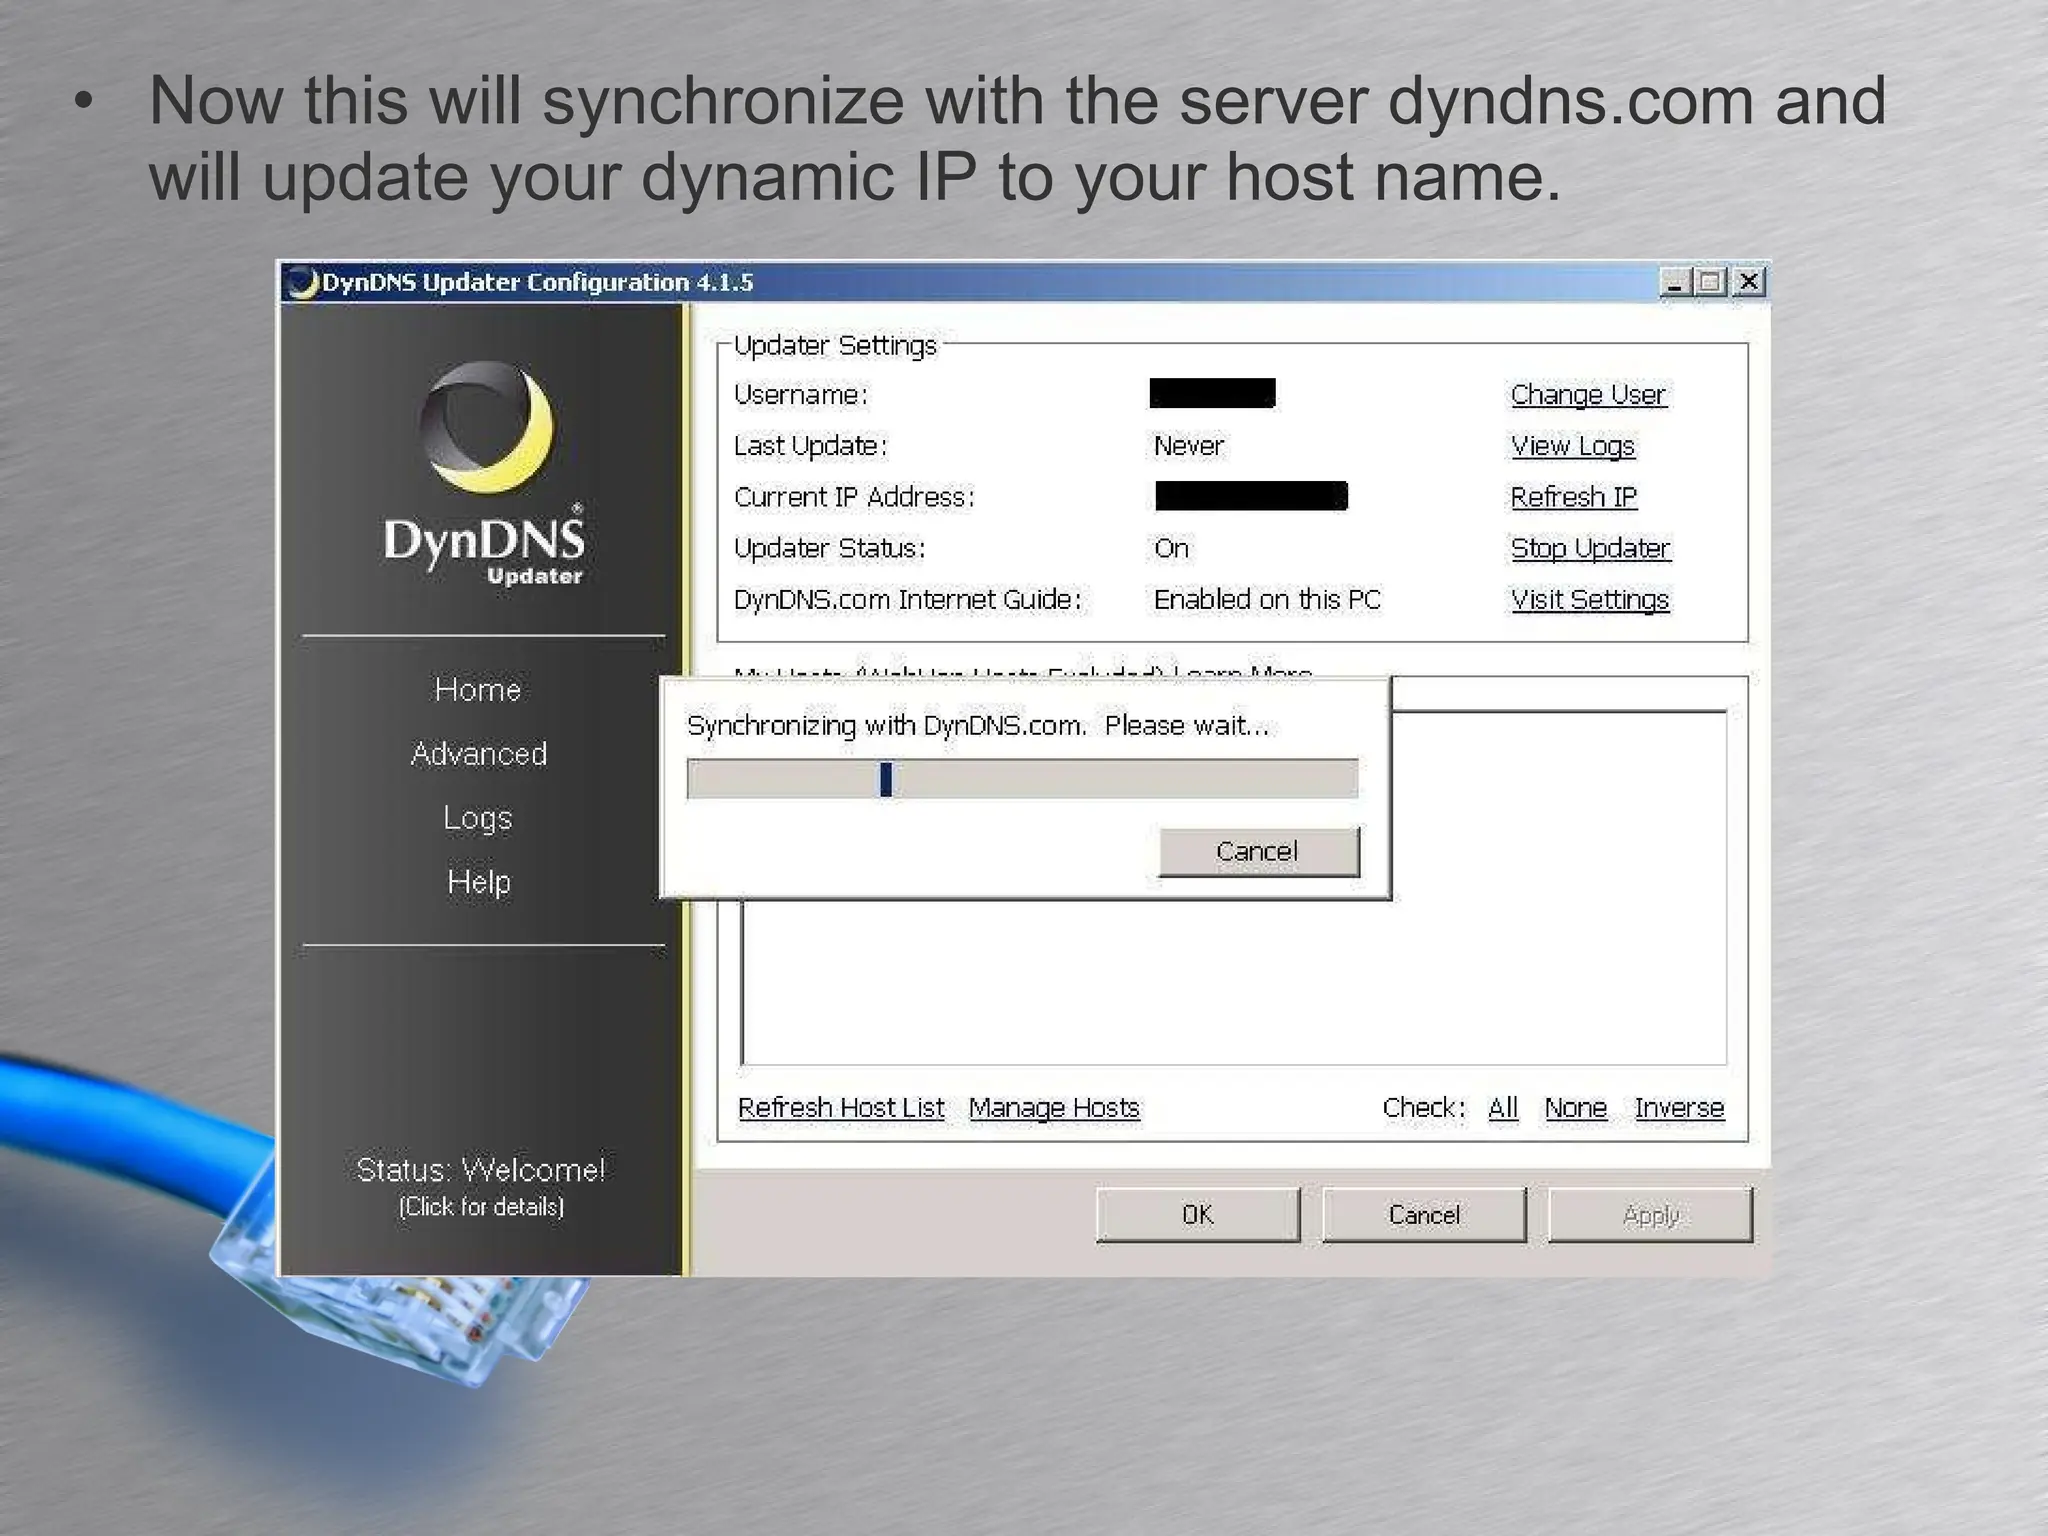
Task: Open the Manage Hosts link
Action: pyautogui.click(x=1054, y=1108)
